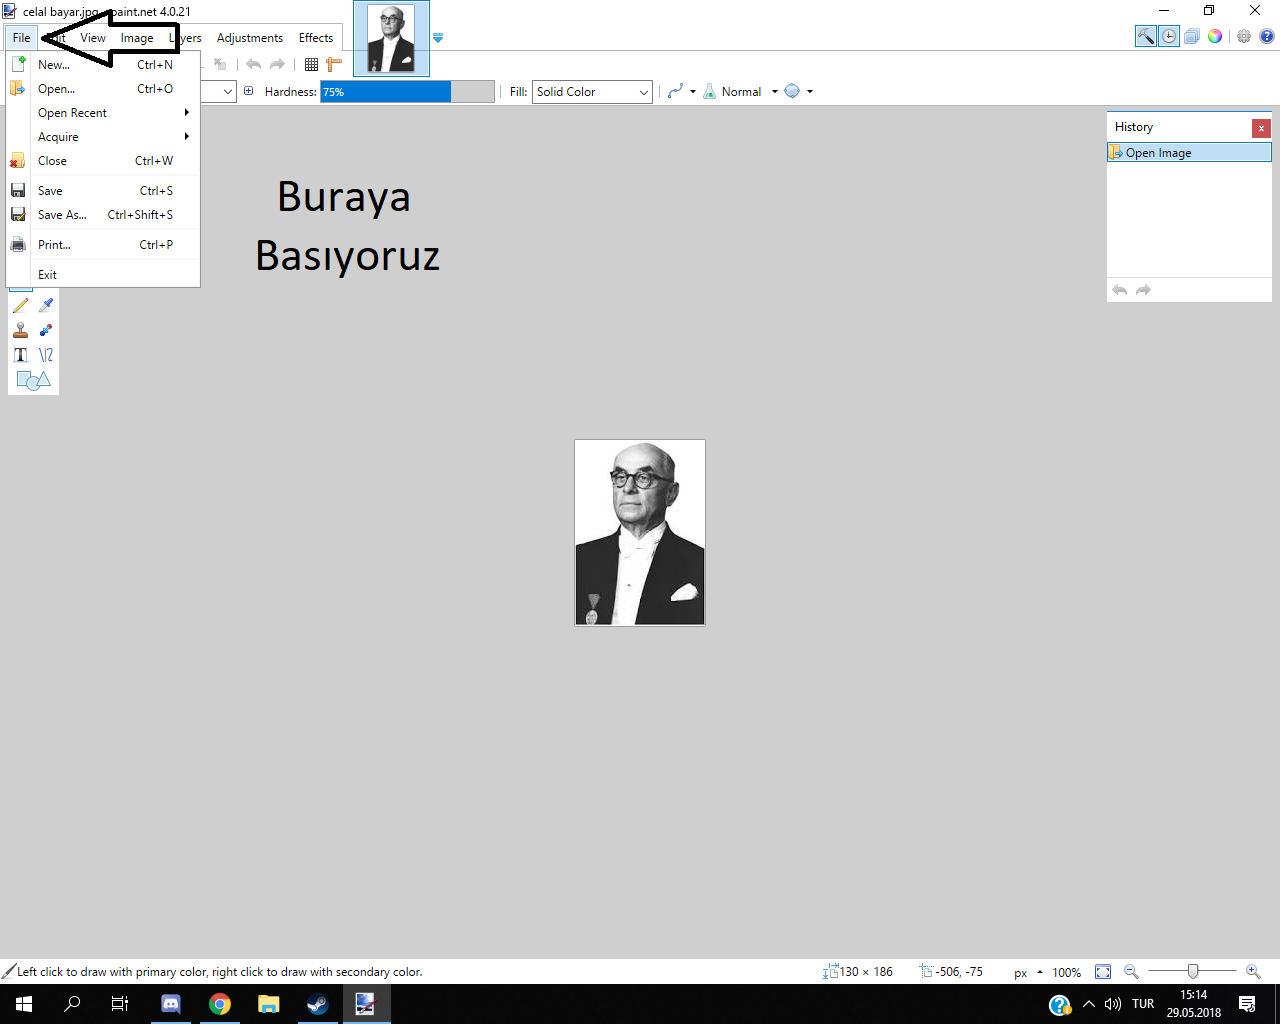Screen dimensions: 1280x1024
Task: Select the Pencil tool
Action: coord(21,305)
